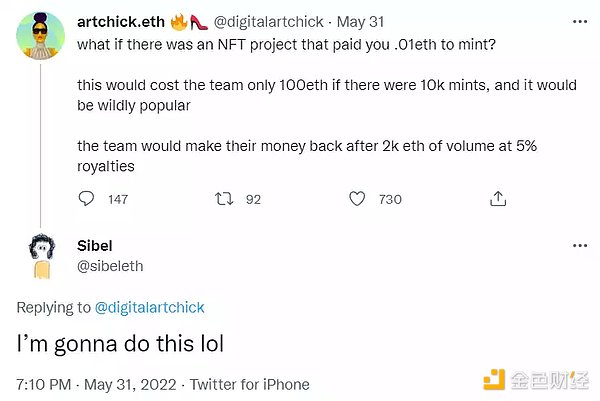Image resolution: width=600 pixels, height=401 pixels.
Task: Click the reply speech bubble icon
Action: click(86, 199)
